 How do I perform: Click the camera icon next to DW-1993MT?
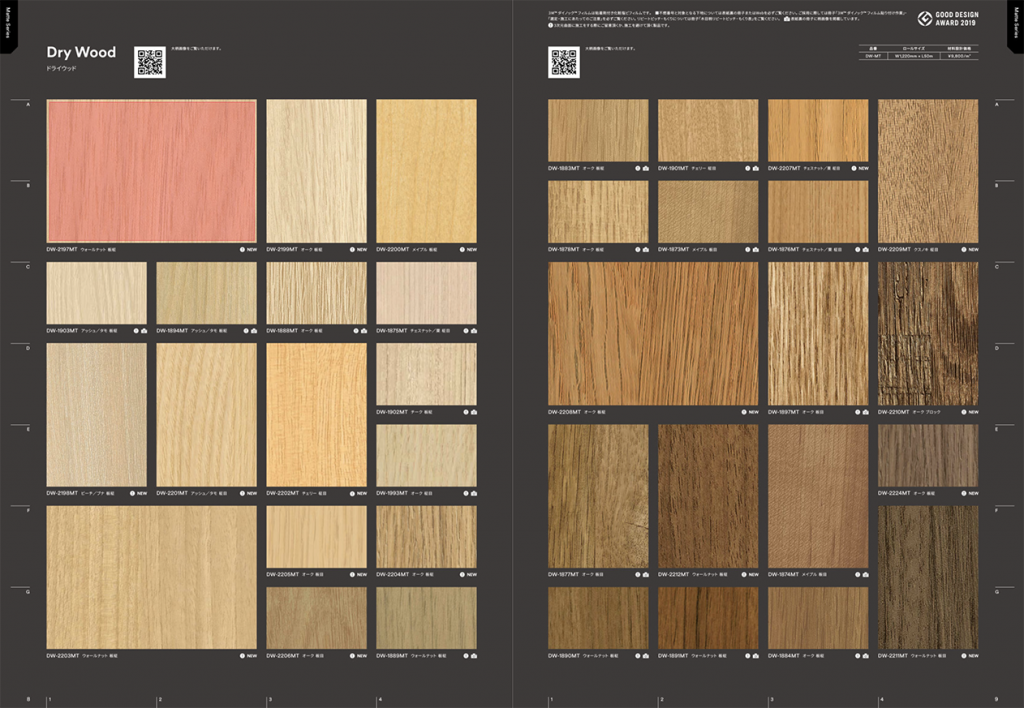tap(473, 493)
